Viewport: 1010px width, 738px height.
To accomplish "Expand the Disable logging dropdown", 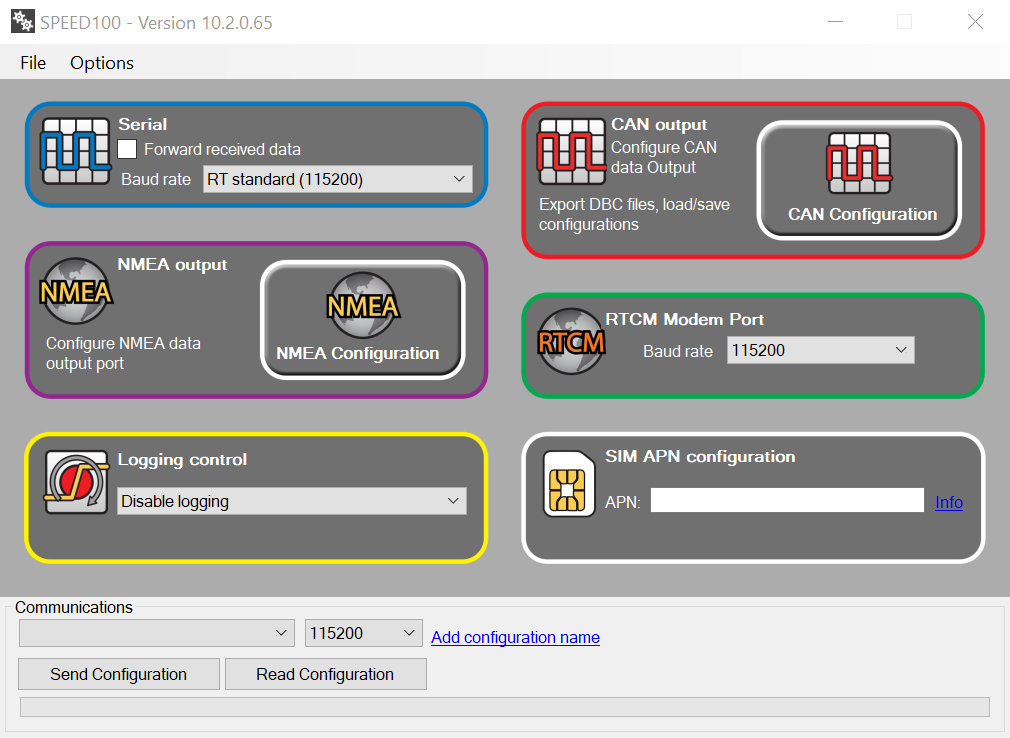I will pyautogui.click(x=292, y=501).
